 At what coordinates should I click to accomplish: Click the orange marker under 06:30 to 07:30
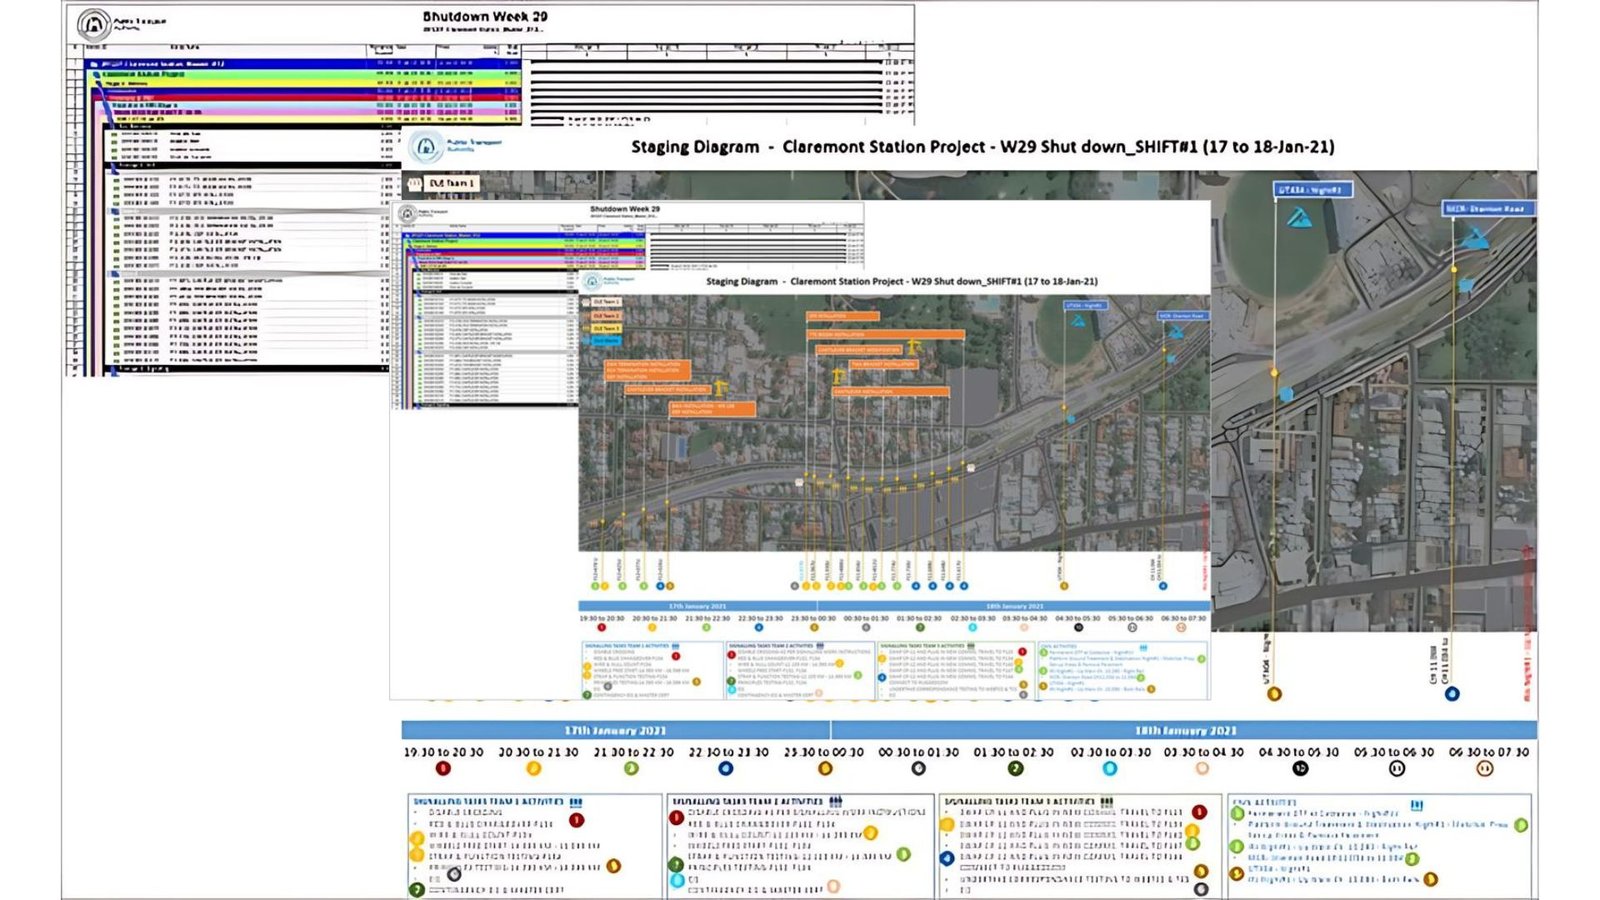pyautogui.click(x=1485, y=768)
